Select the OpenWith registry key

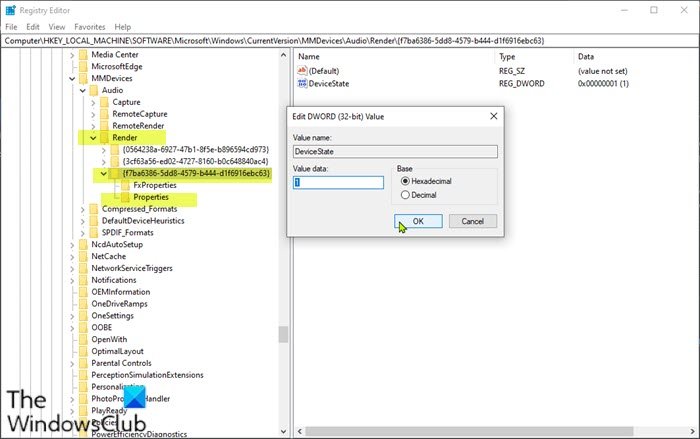(x=109, y=339)
